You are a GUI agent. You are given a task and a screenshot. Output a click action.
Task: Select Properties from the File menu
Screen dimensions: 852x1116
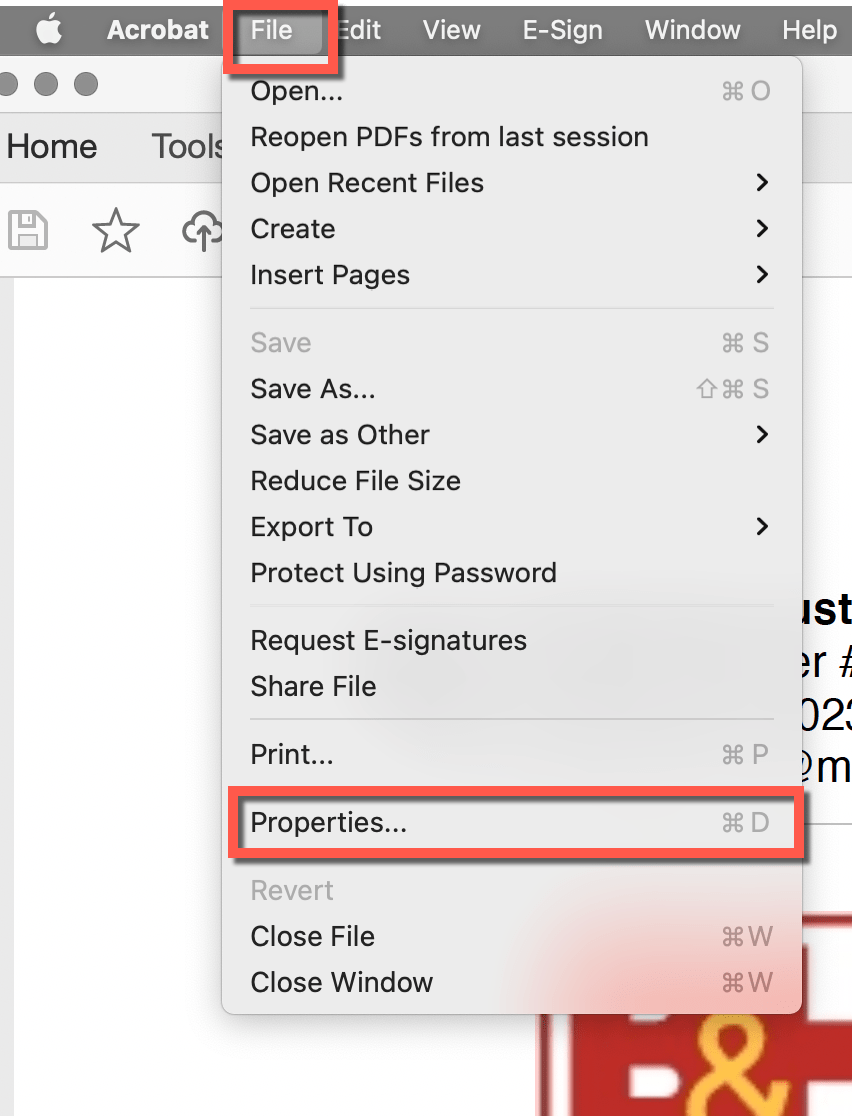329,823
